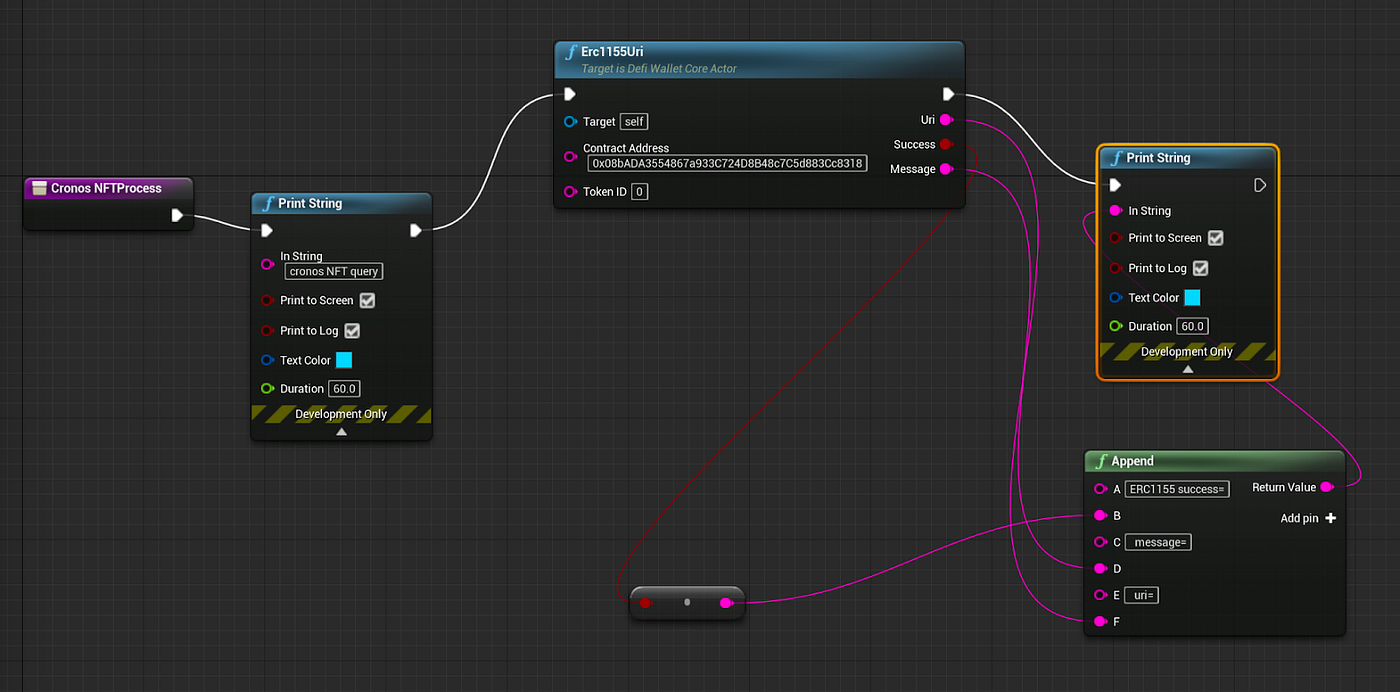
Task: Select the reroute node on the pink wire
Action: point(687,602)
